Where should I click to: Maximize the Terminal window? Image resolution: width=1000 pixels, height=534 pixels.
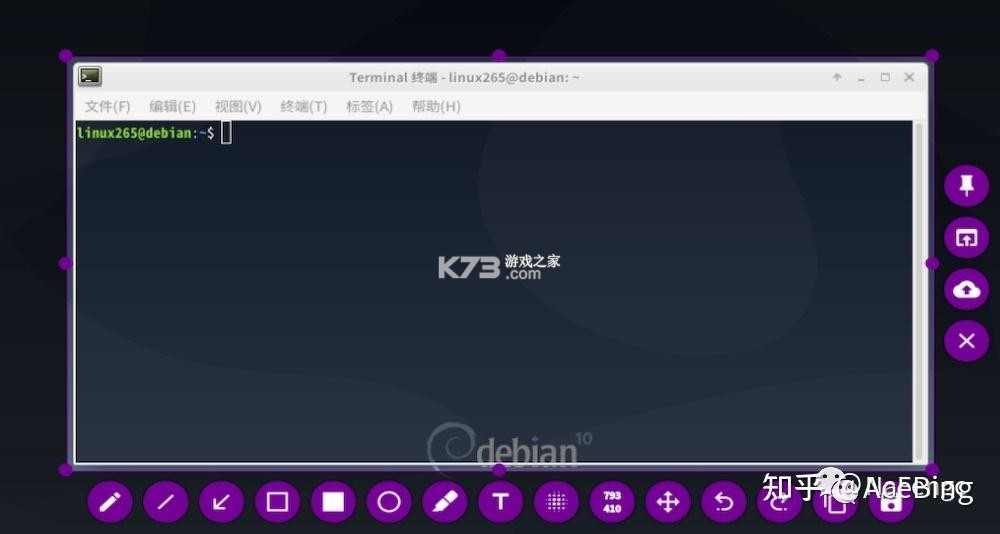click(885, 77)
